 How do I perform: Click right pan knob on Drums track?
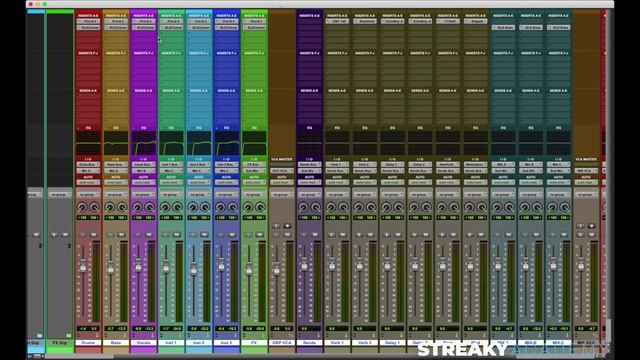coord(94,207)
